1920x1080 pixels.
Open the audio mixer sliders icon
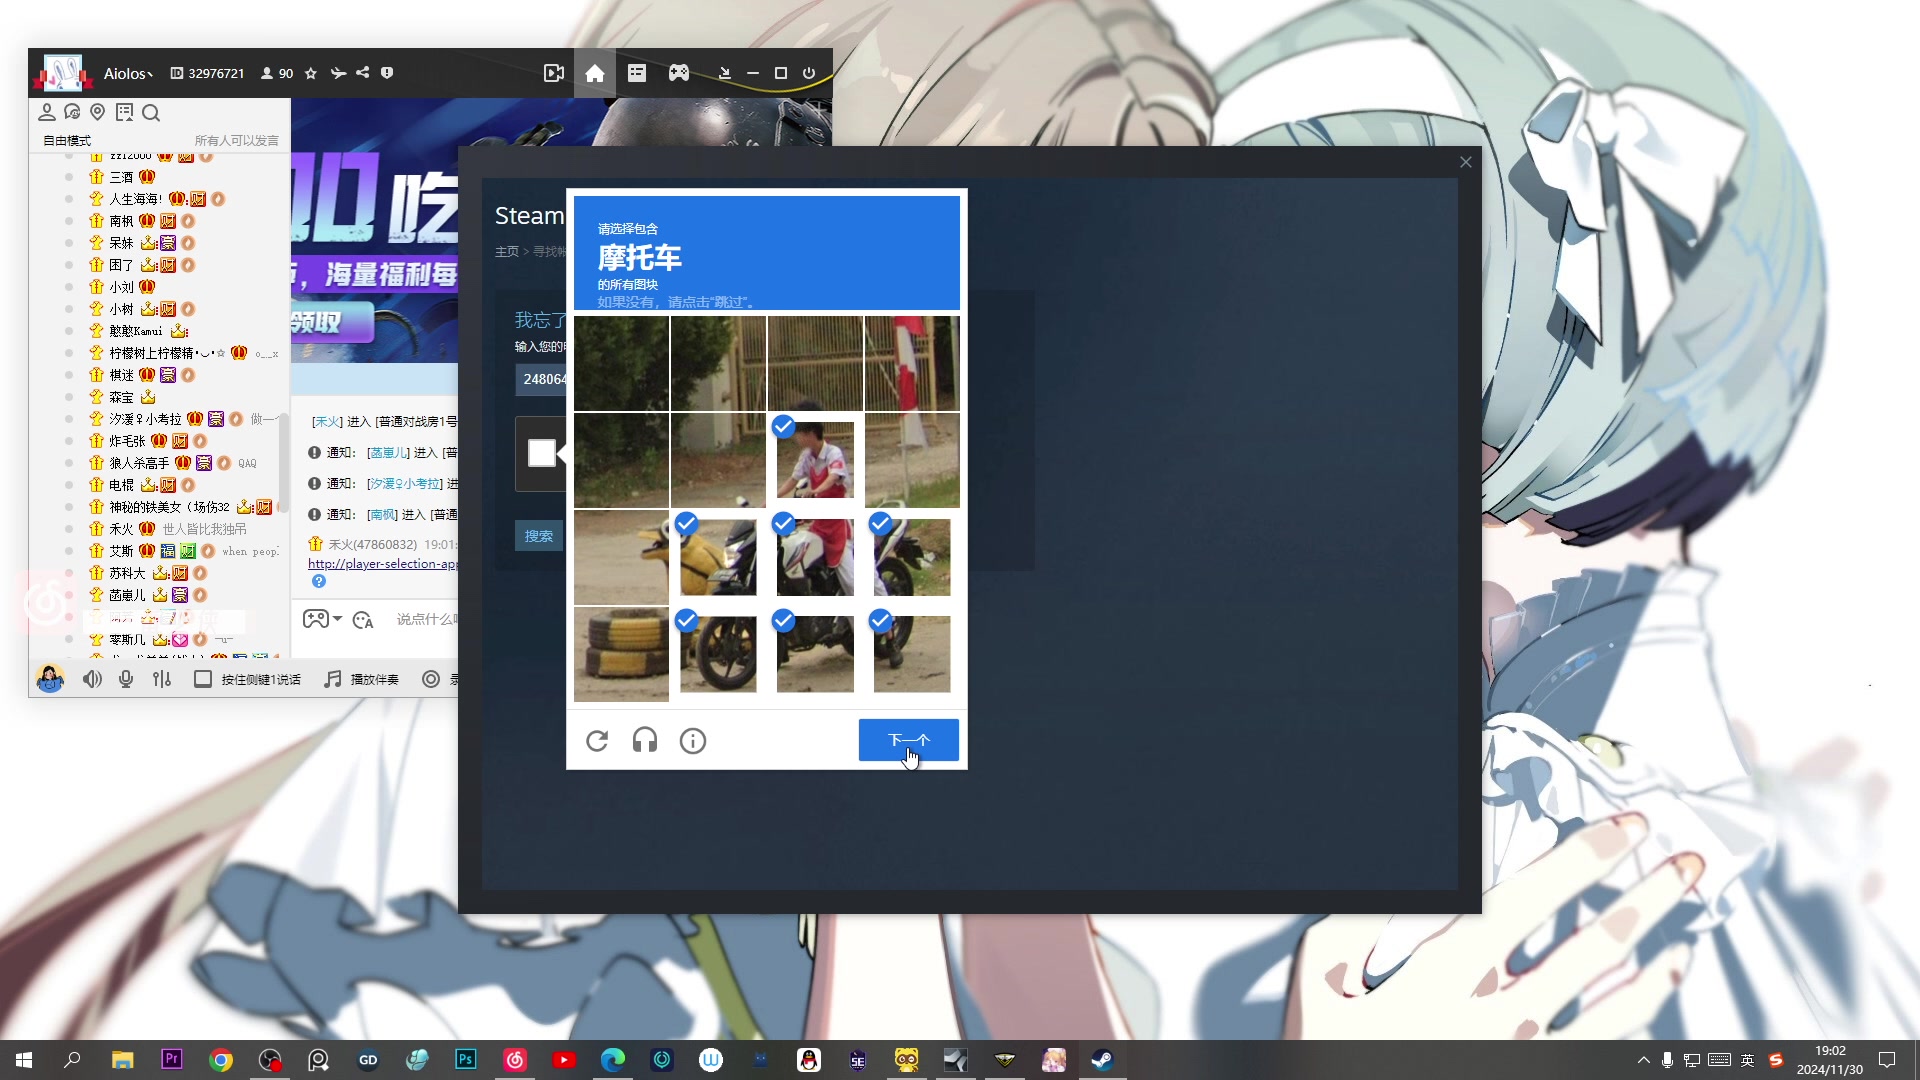162,679
